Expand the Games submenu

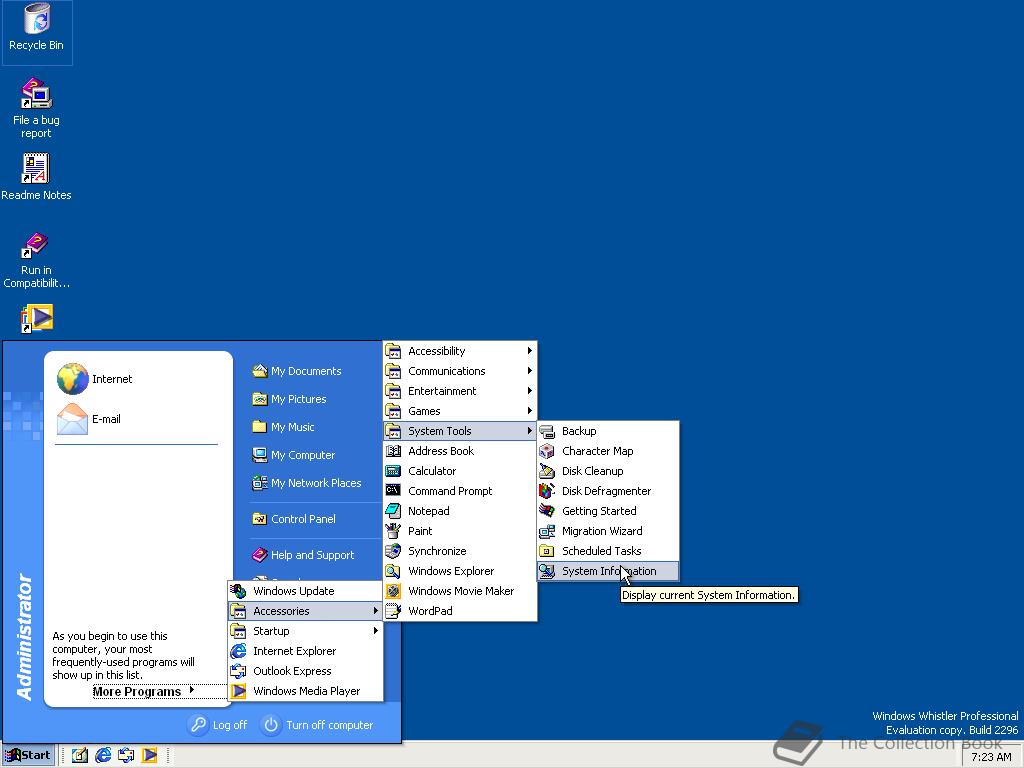pyautogui.click(x=460, y=411)
